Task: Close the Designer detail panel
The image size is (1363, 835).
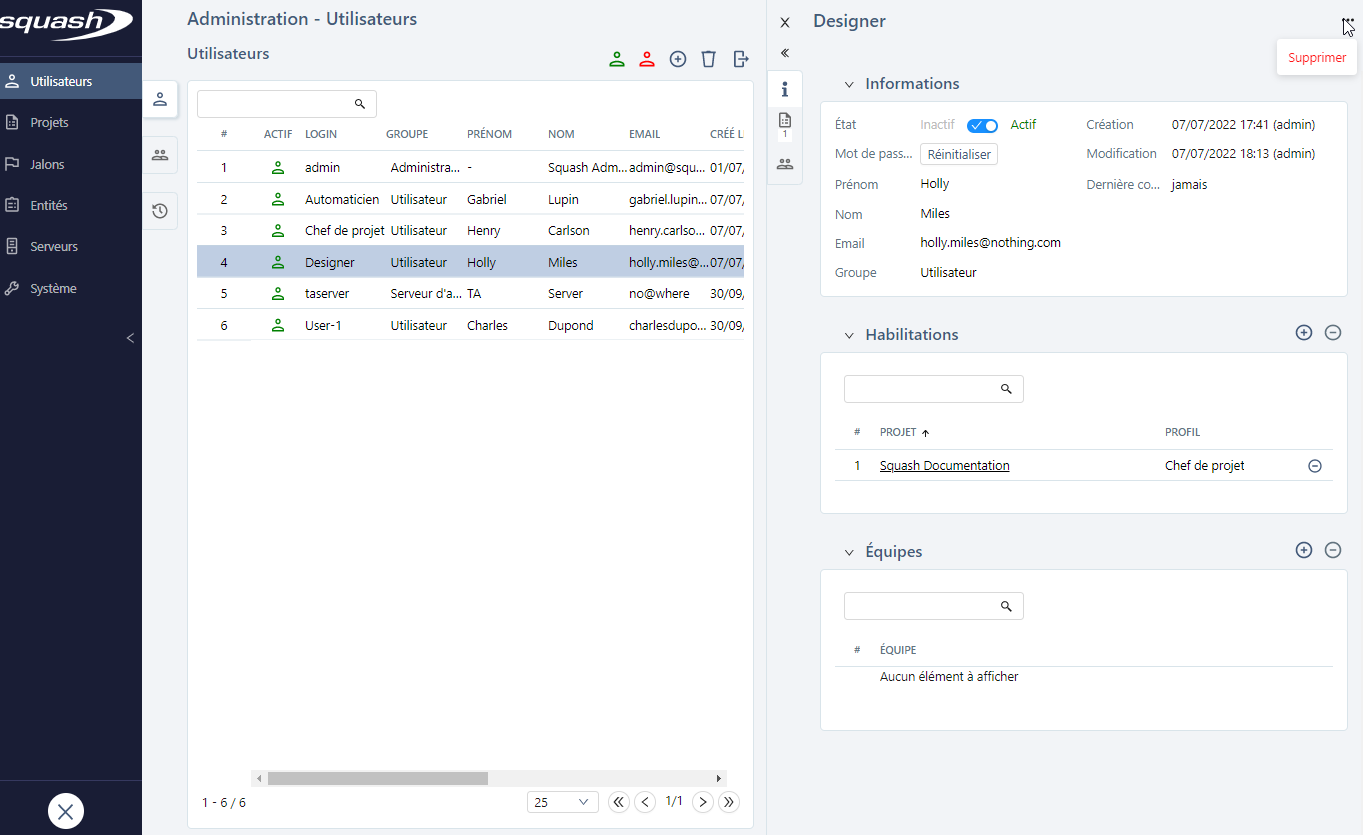Action: coord(785,22)
